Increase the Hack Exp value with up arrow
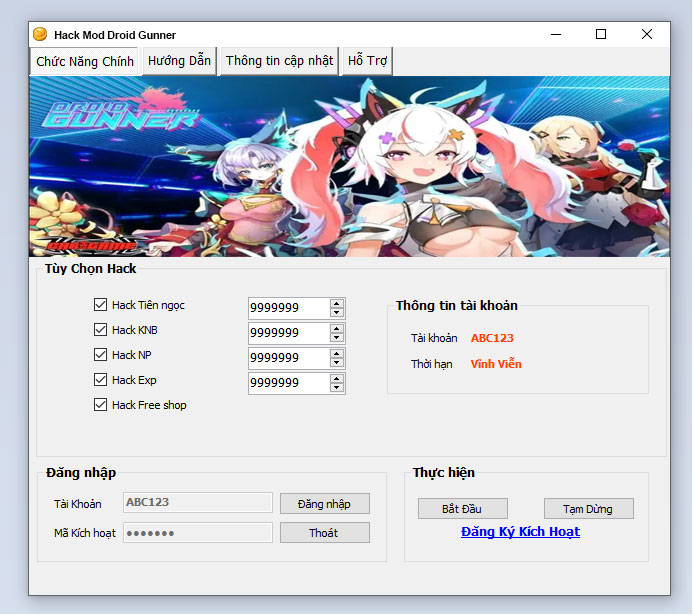This screenshot has height=616, width=693. tap(337, 379)
